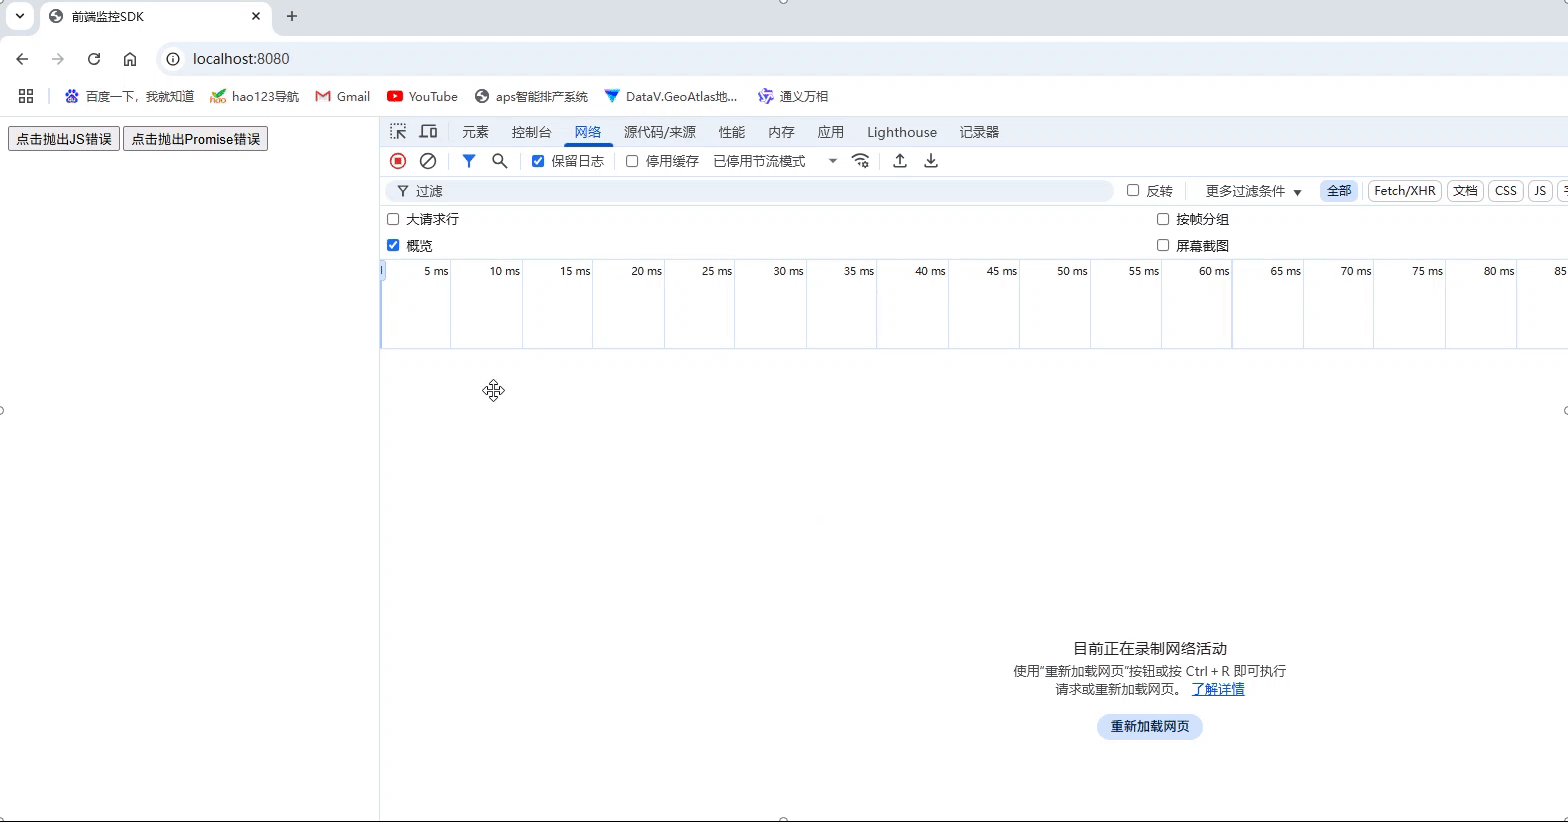This screenshot has width=1568, height=822.
Task: Click 重新加载网页 button
Action: [1150, 726]
